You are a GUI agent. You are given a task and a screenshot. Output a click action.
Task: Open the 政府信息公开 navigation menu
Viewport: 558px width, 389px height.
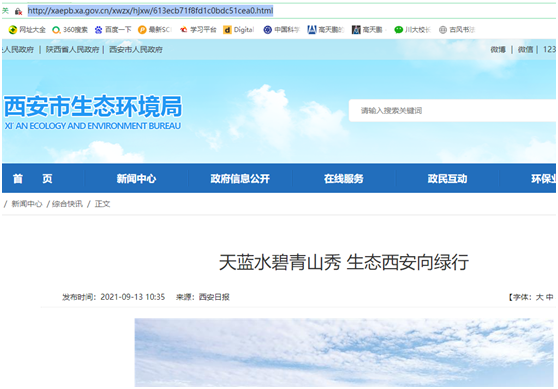(x=240, y=179)
